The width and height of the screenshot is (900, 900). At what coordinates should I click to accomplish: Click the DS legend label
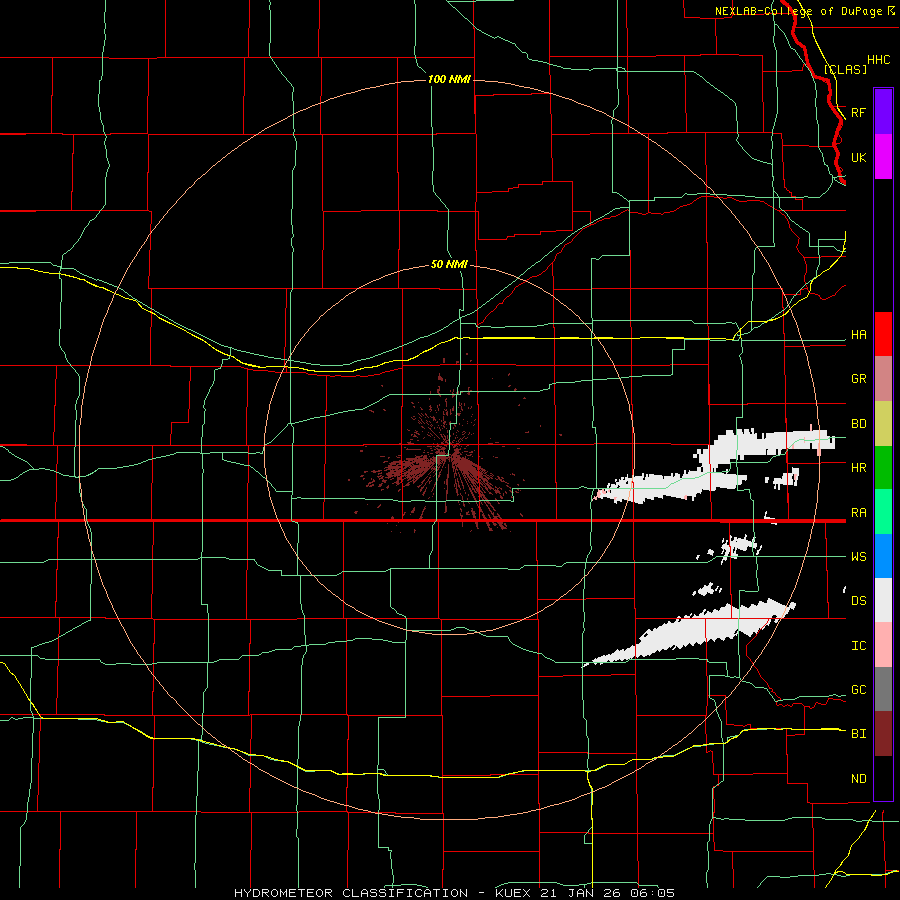point(859,601)
